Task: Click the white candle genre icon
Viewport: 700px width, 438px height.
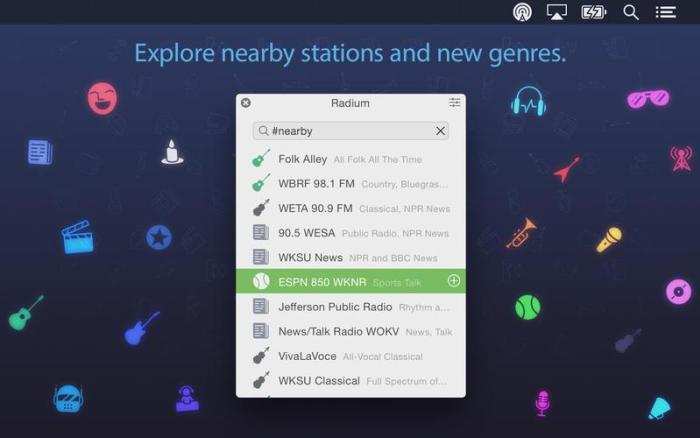Action: 172,152
